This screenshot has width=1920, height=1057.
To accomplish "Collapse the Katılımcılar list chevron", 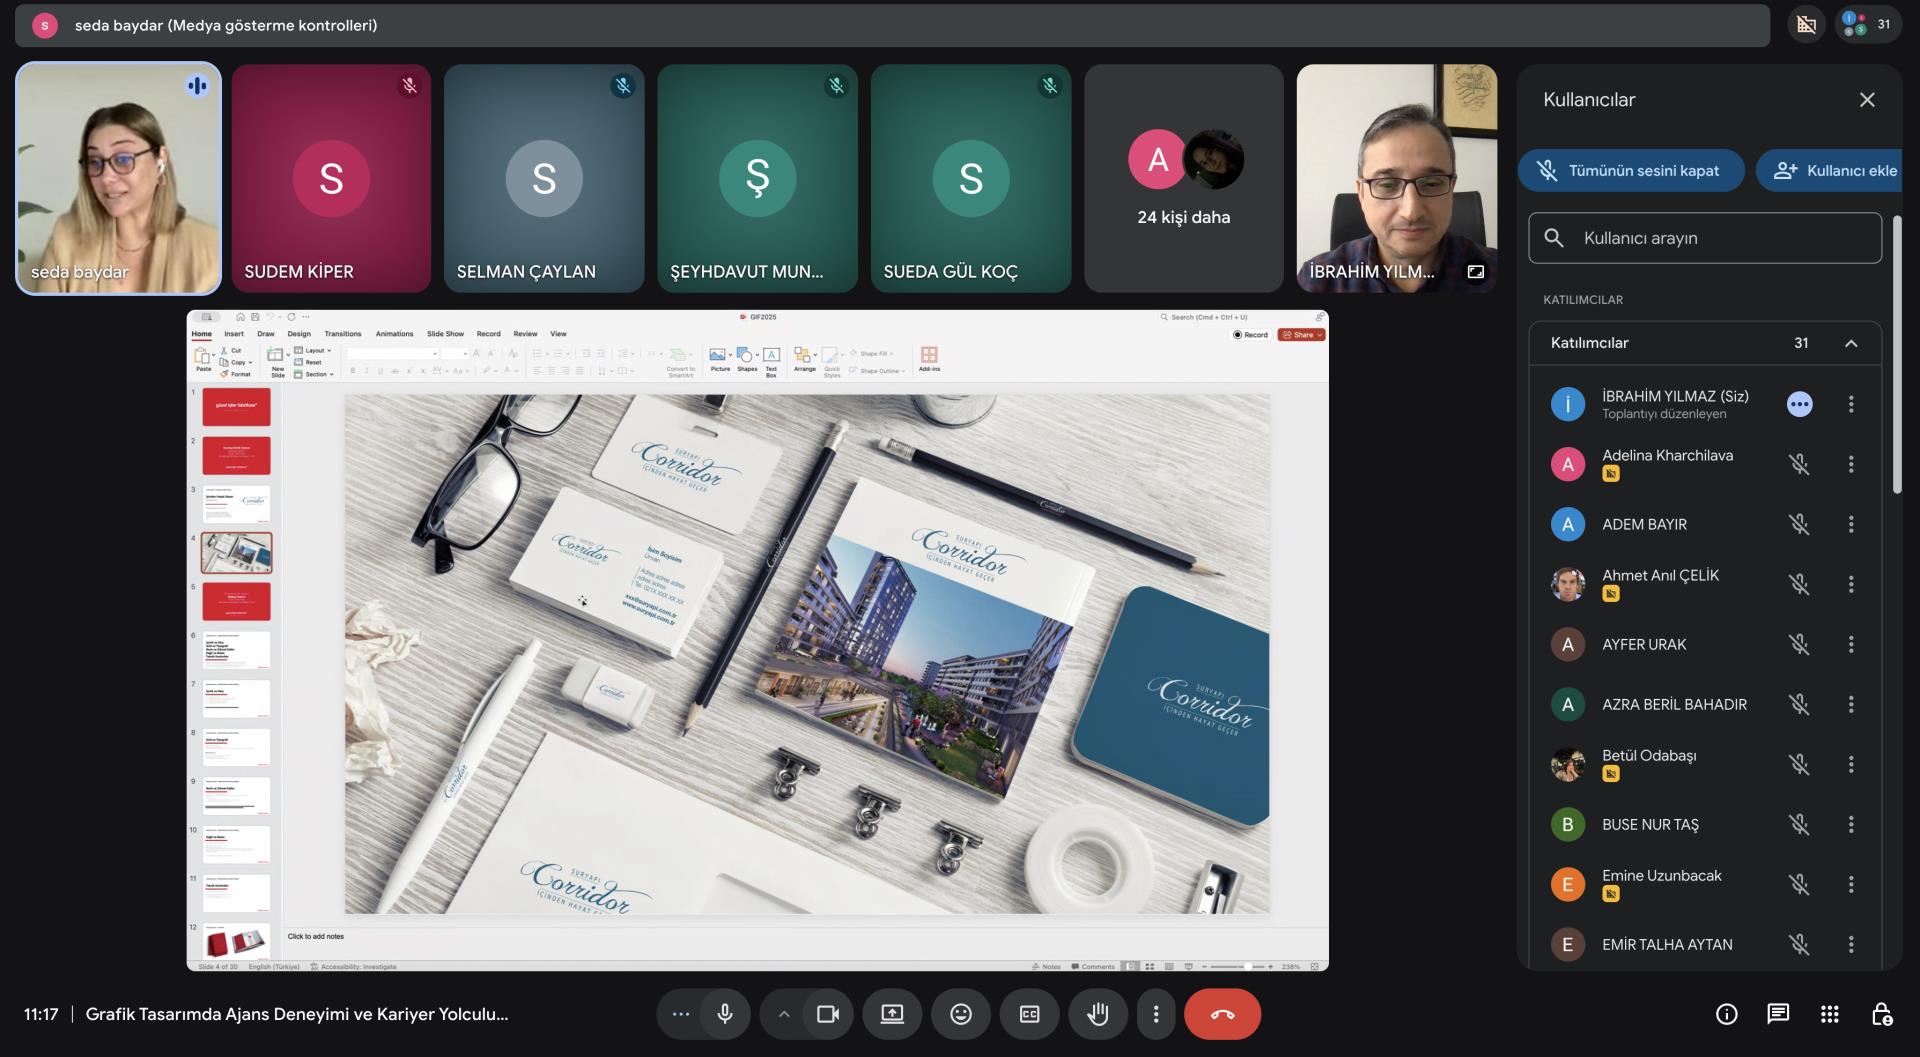I will click(1851, 343).
